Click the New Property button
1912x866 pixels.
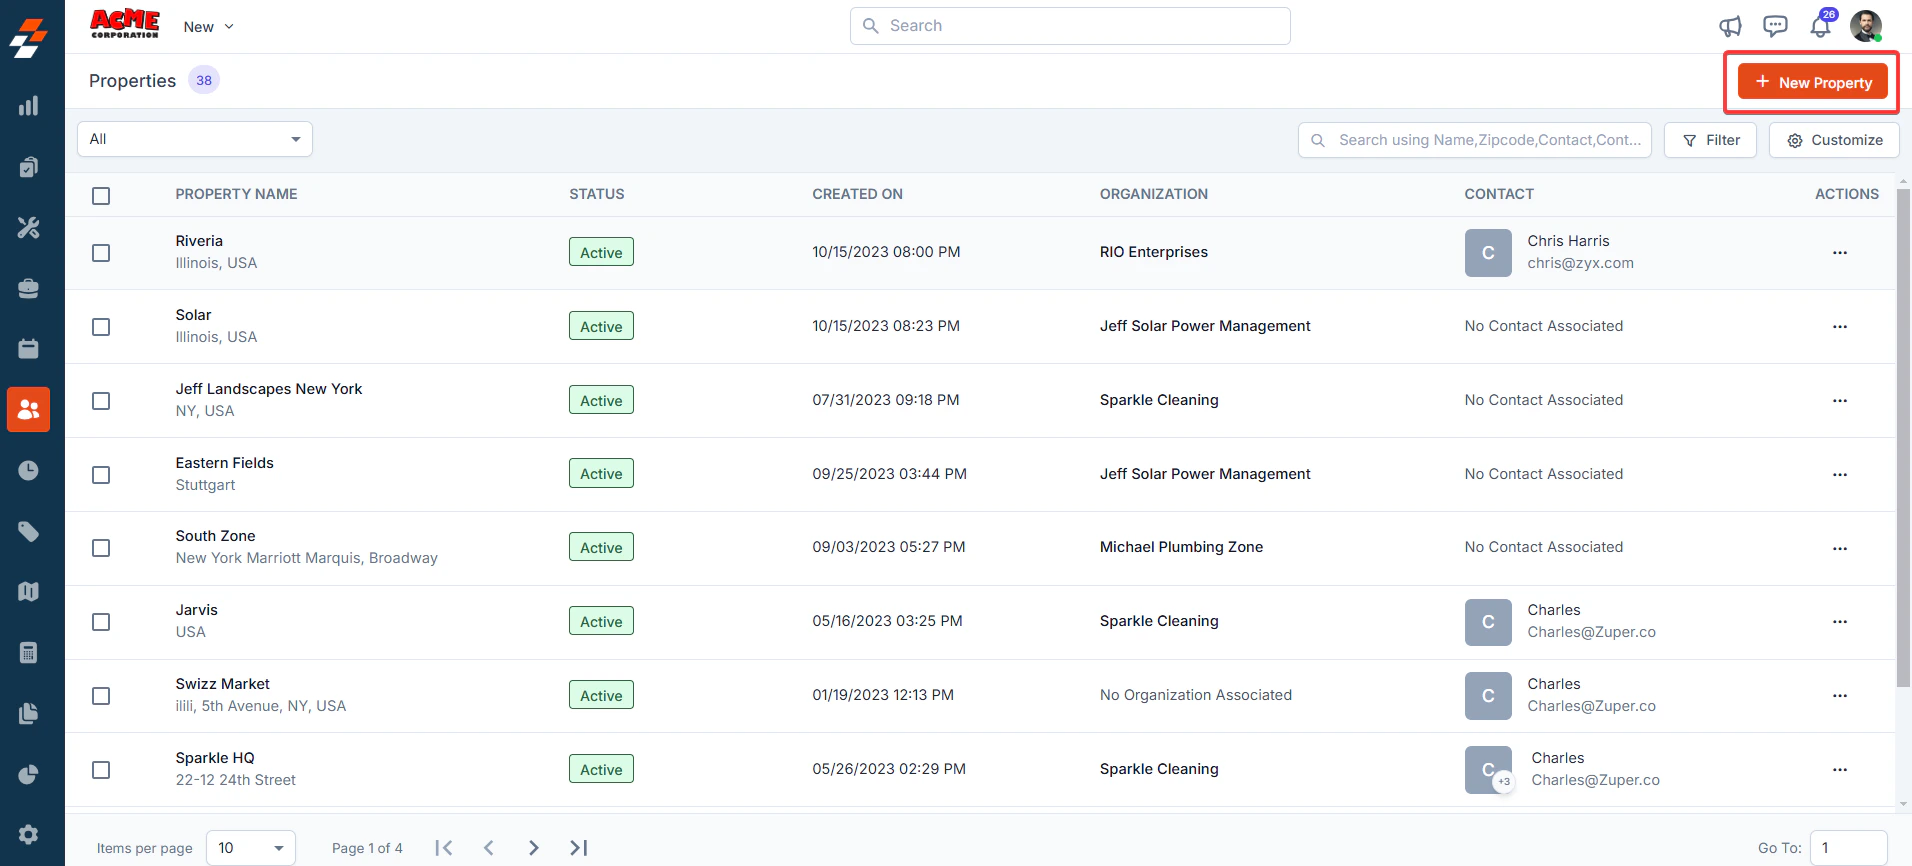coord(1812,82)
